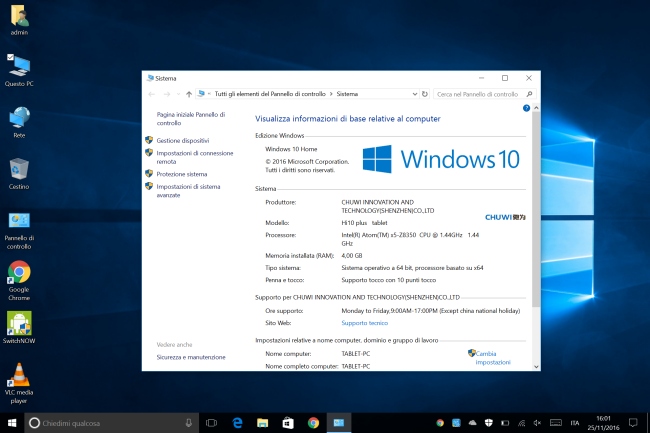
Task: Open Windows Defender shield tray icon
Action: [489, 423]
